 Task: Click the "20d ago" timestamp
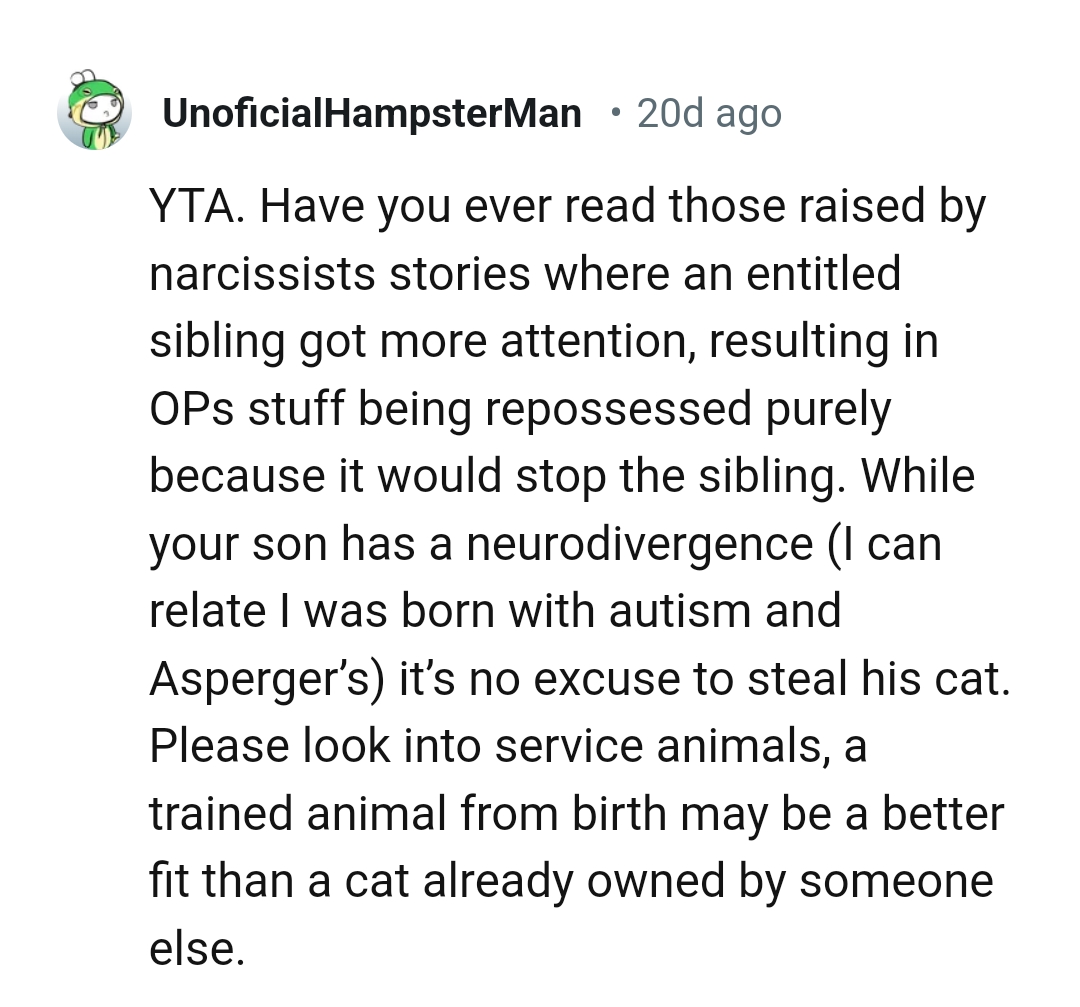tap(708, 114)
